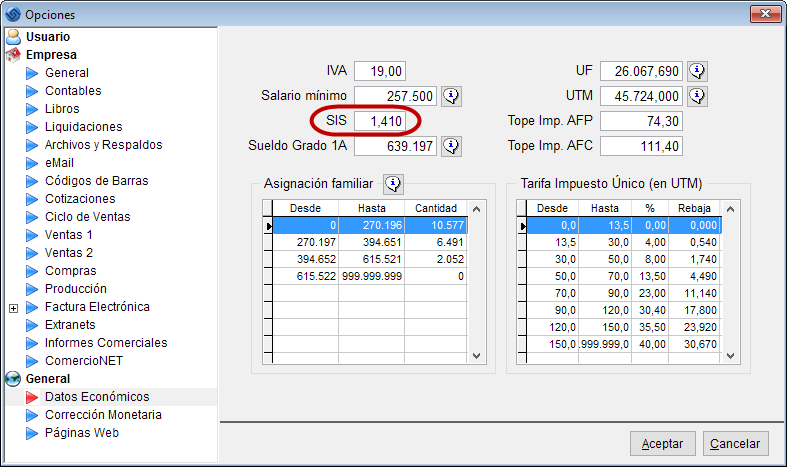Screen dimensions: 787x467
Task: Click the blue arrow icon beside Extranets
Action: (32, 325)
